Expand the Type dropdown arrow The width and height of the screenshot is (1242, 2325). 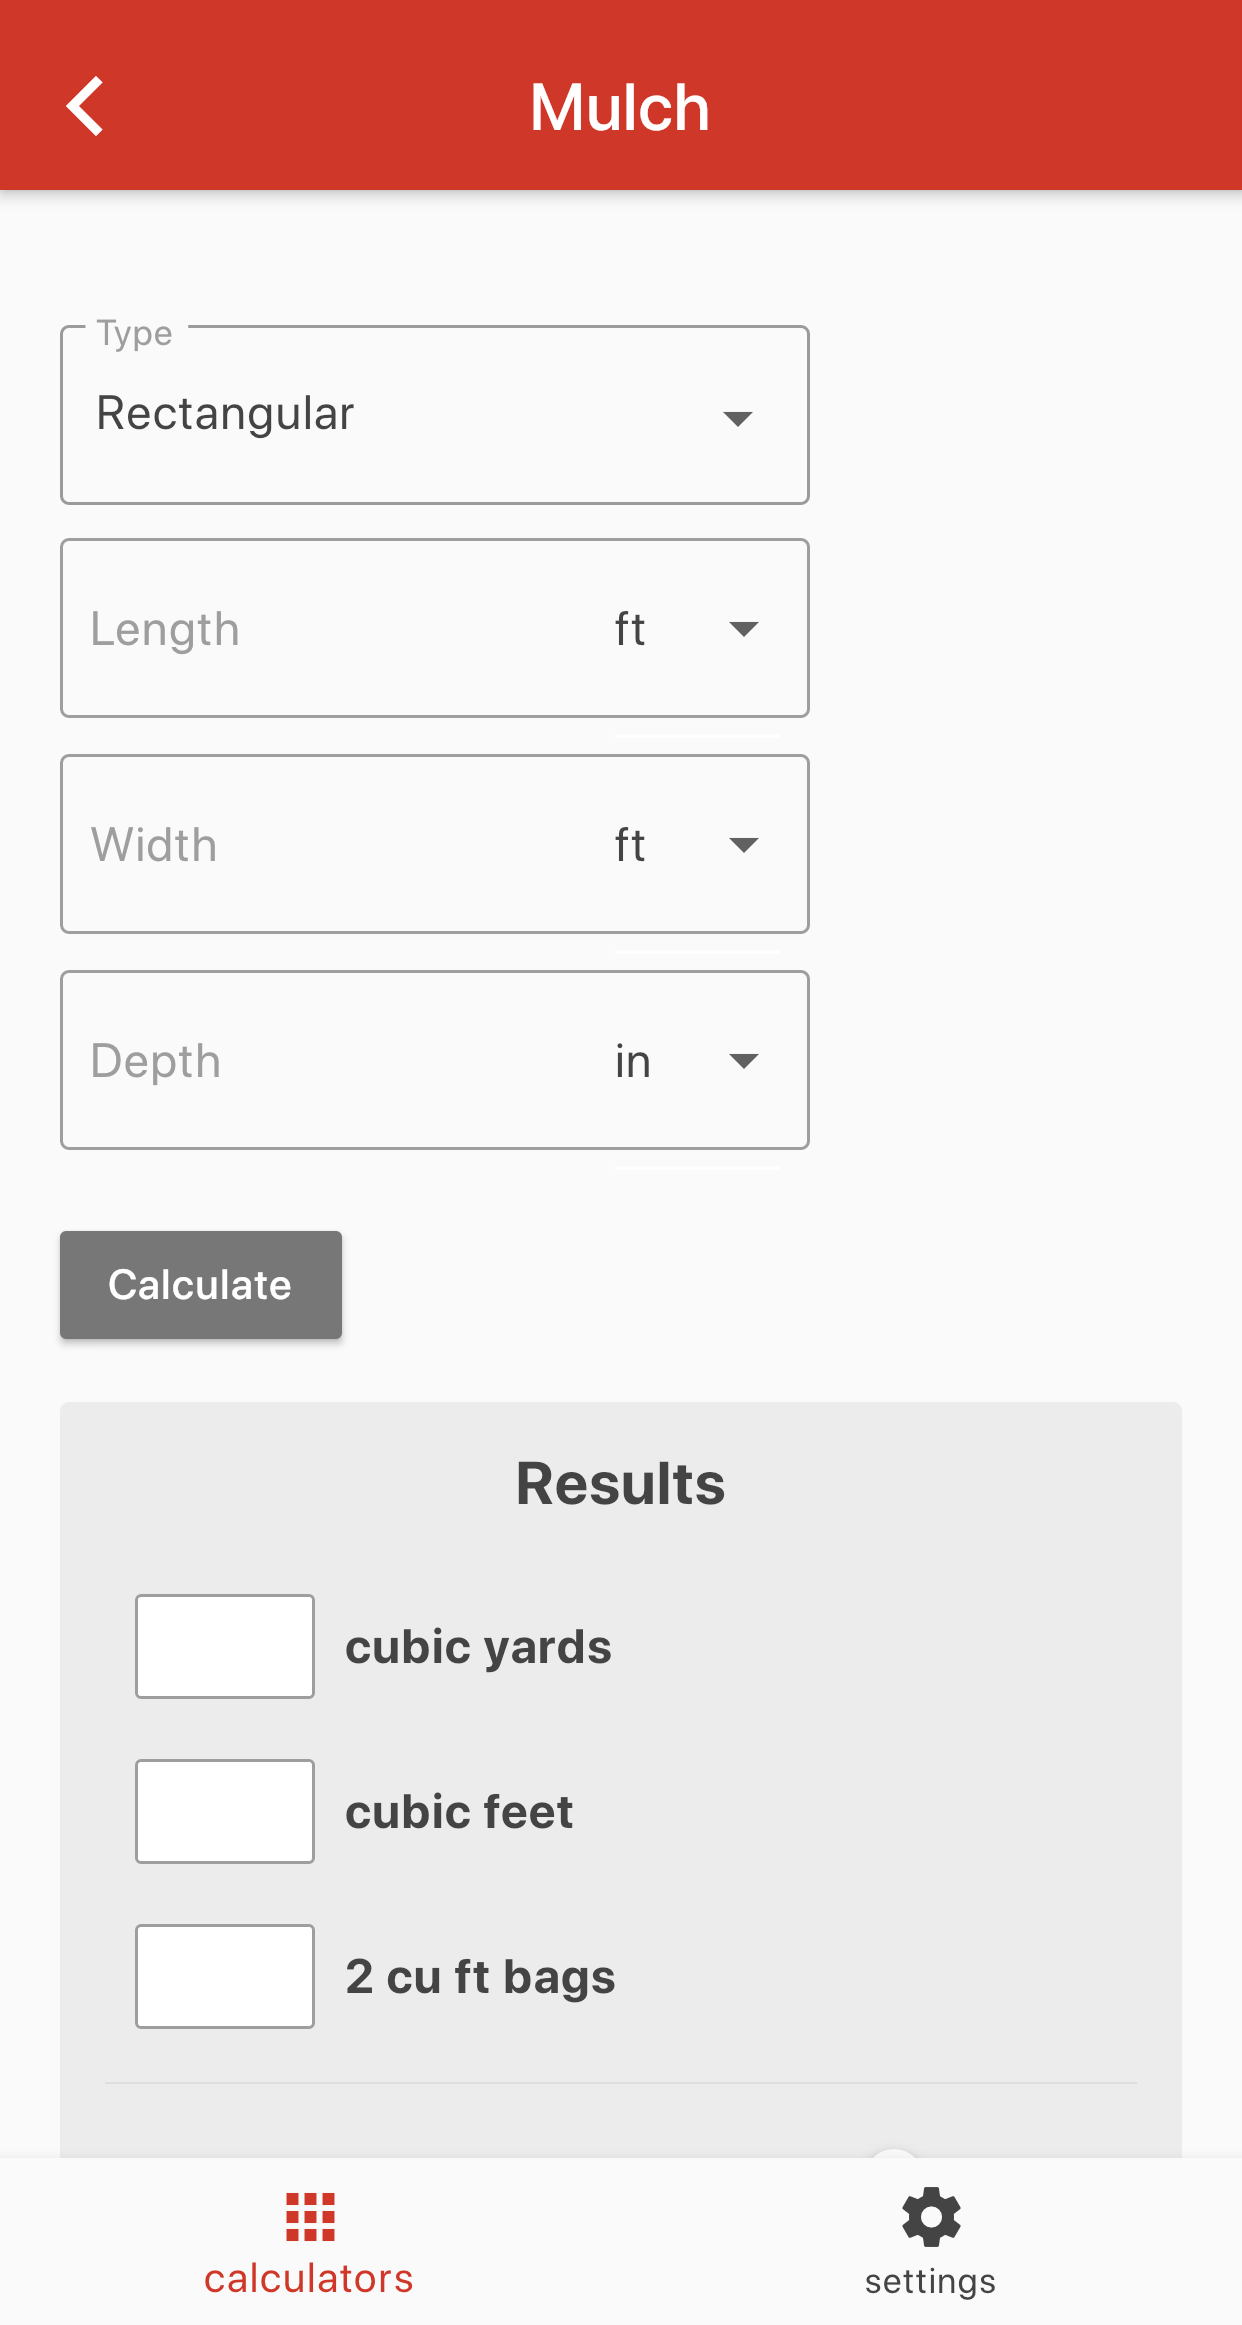[738, 418]
